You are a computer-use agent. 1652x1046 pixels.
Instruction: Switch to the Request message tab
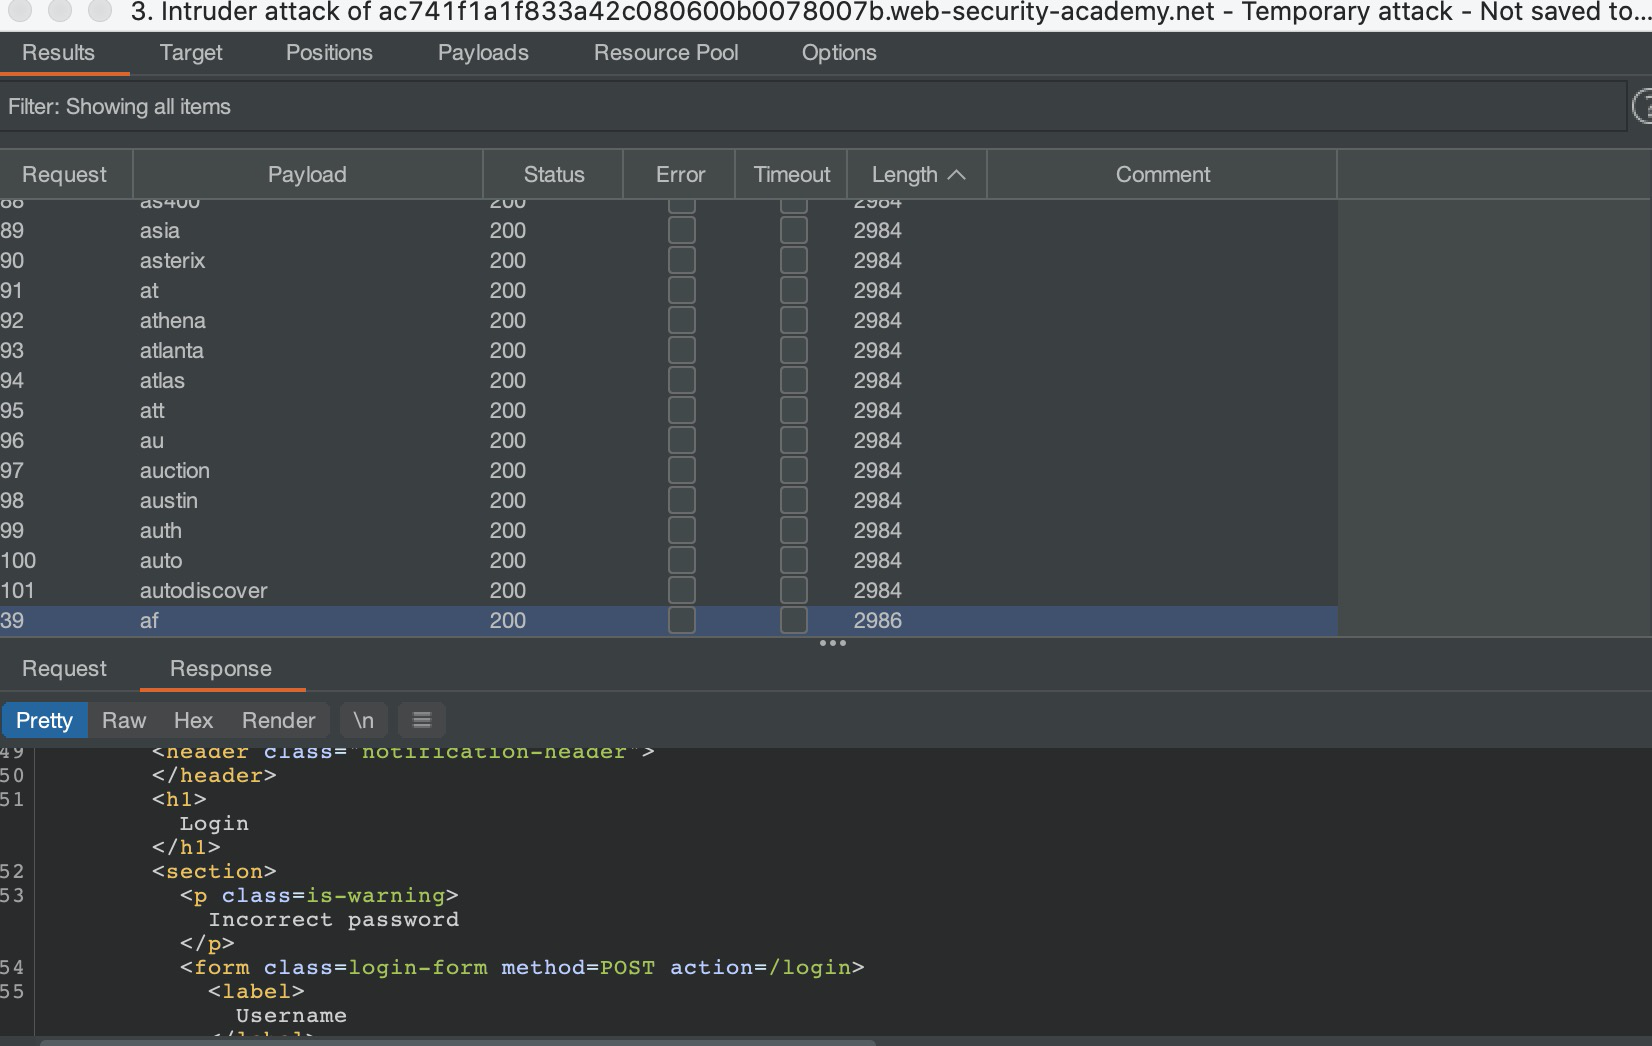coord(64,668)
